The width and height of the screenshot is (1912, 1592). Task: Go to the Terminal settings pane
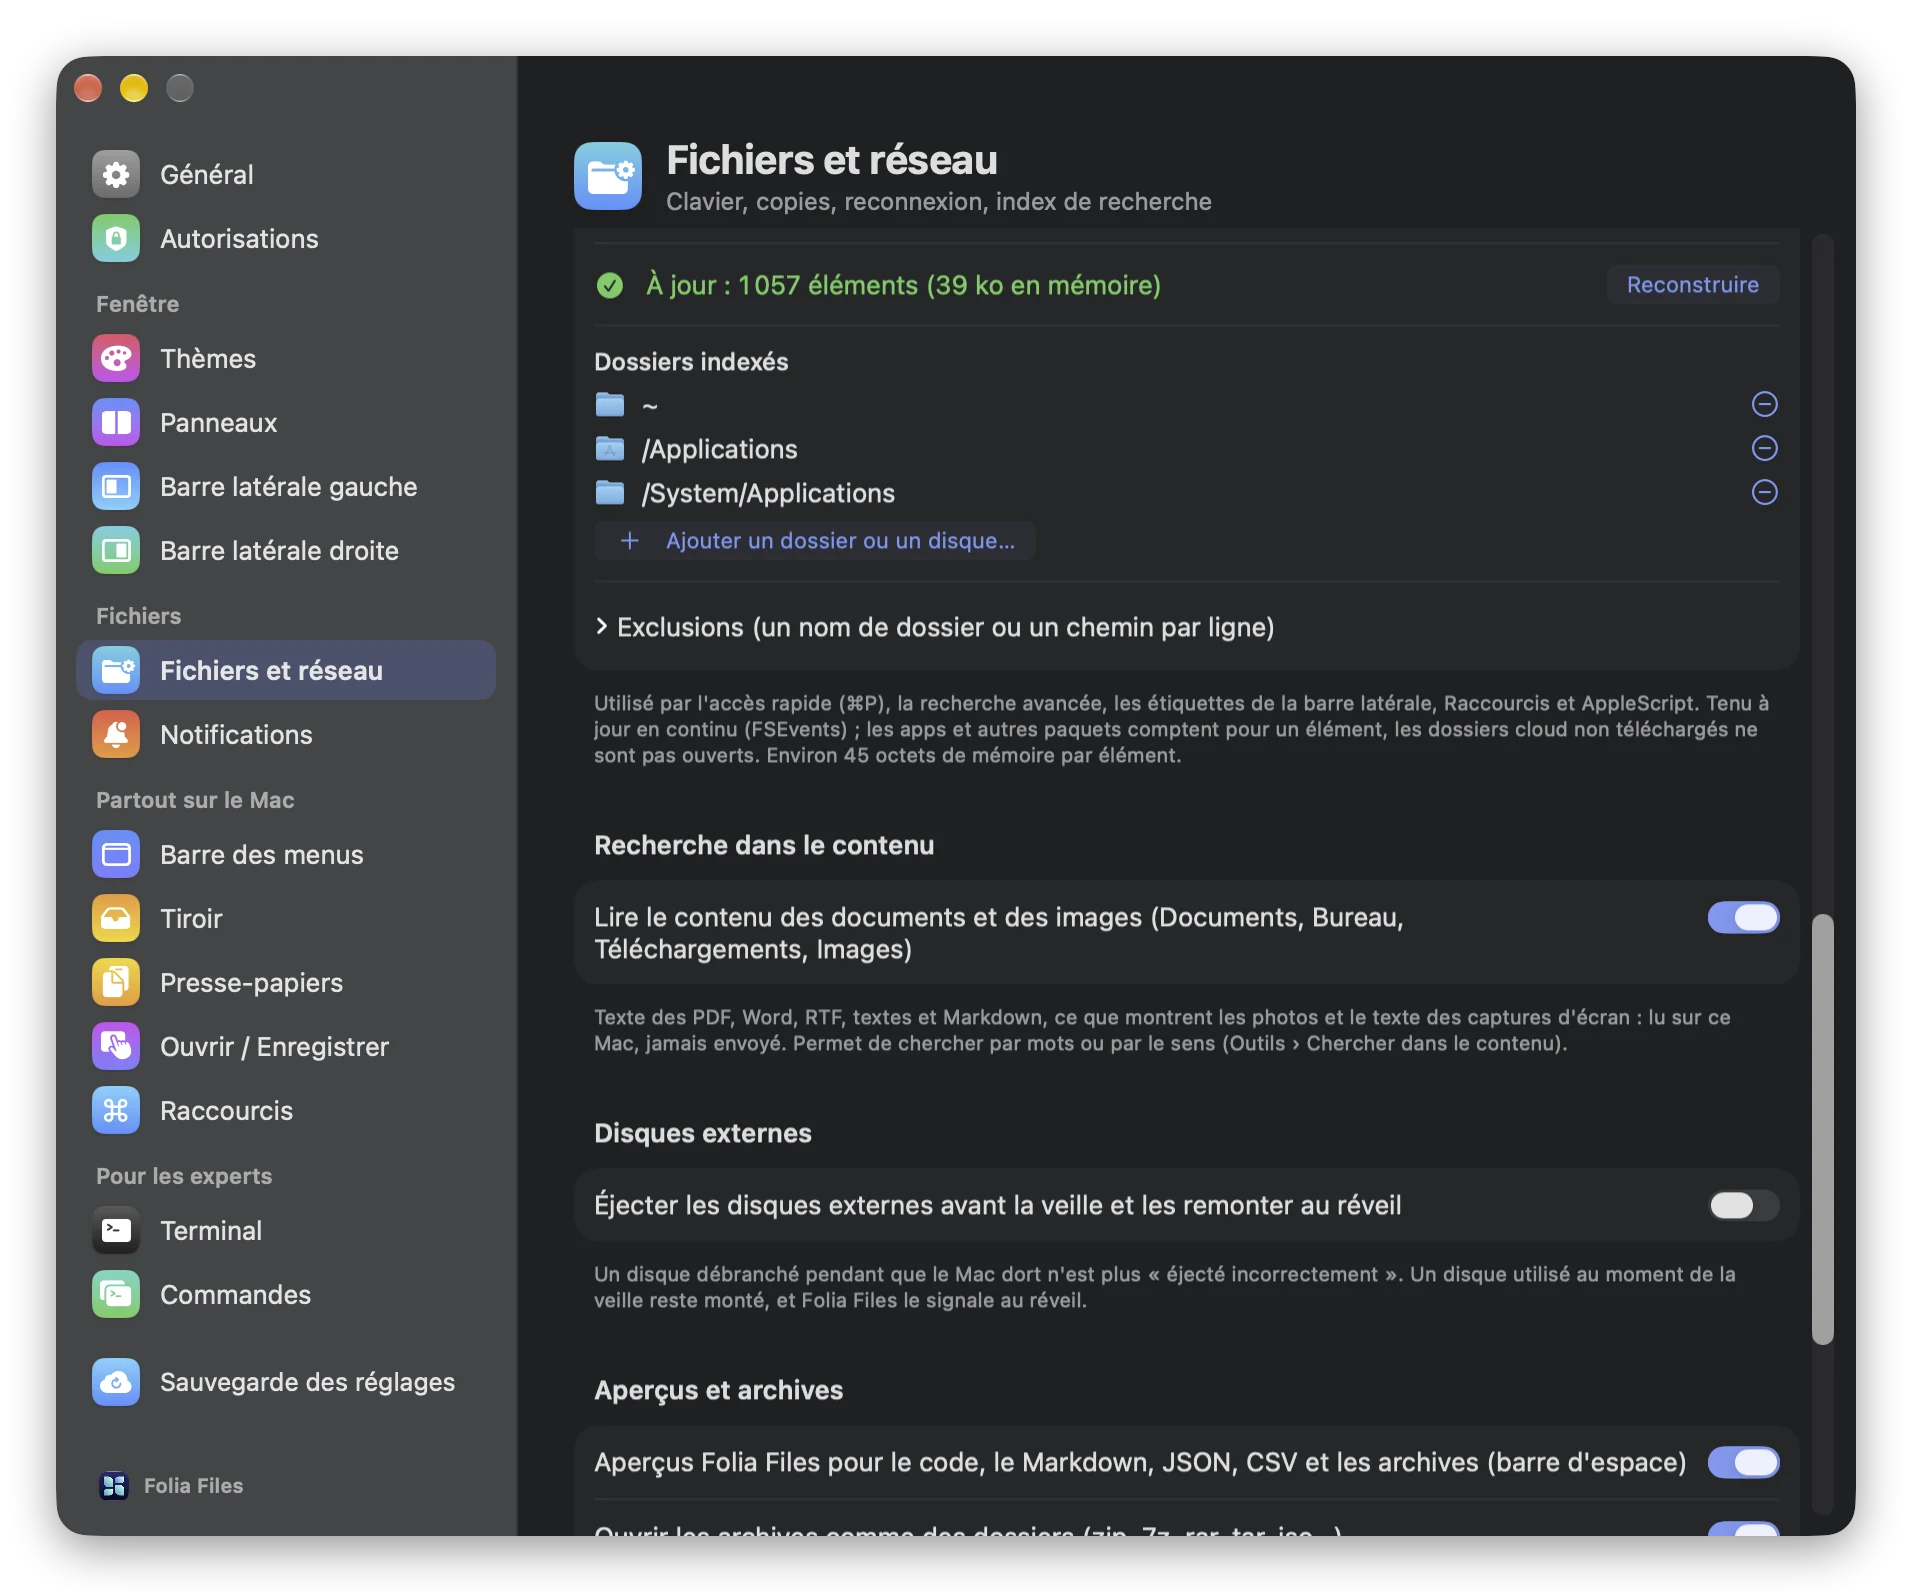286,1231
